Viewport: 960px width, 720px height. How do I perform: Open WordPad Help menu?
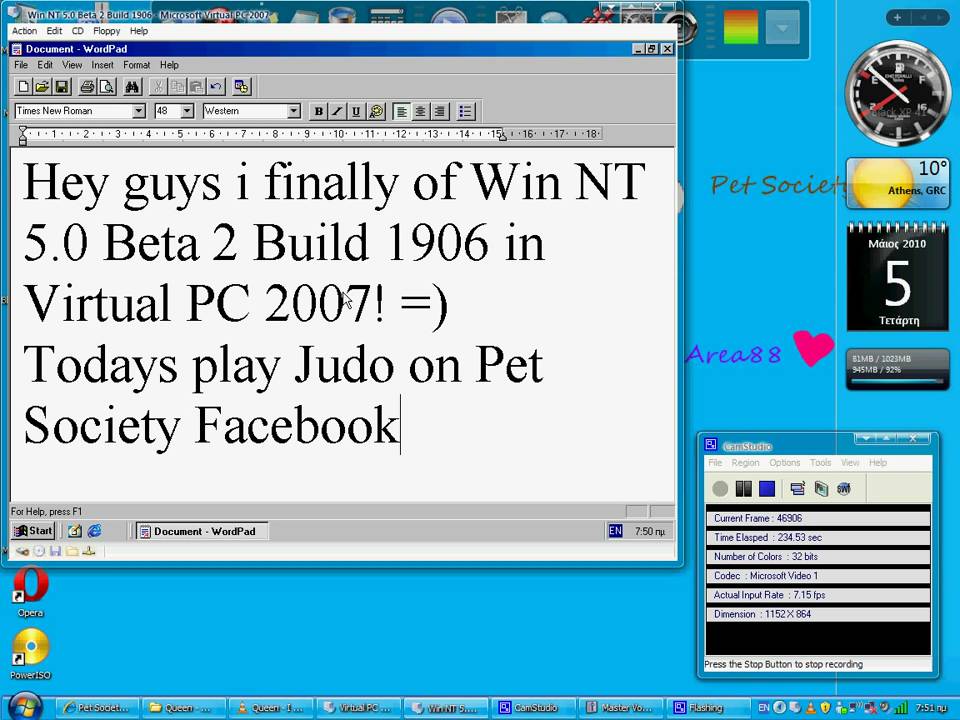pyautogui.click(x=170, y=65)
